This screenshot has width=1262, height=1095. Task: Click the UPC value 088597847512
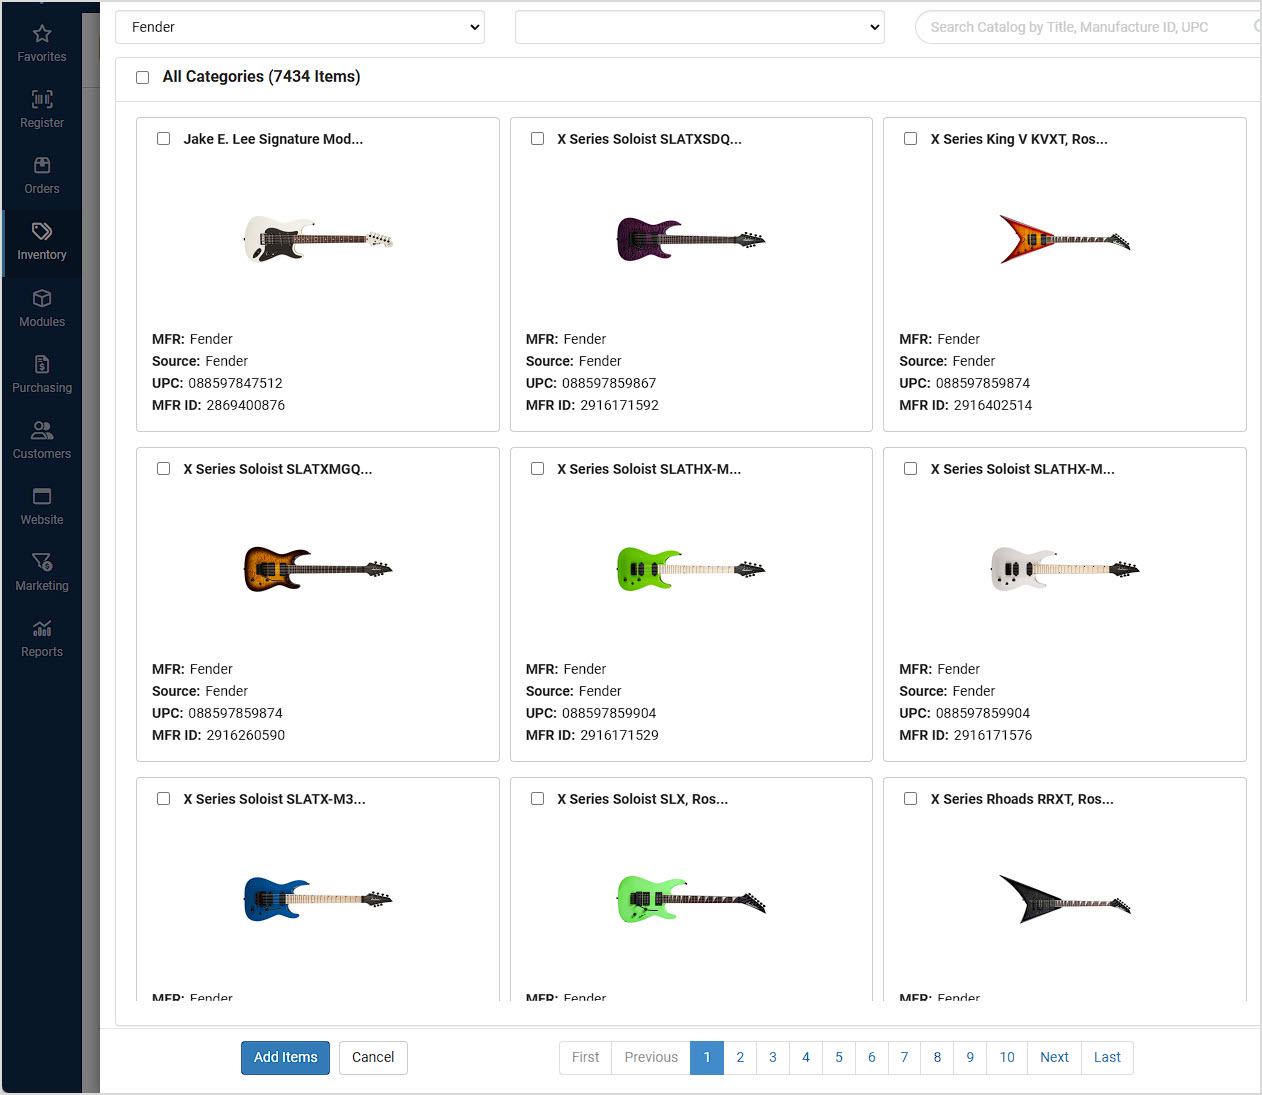pyautogui.click(x=235, y=383)
